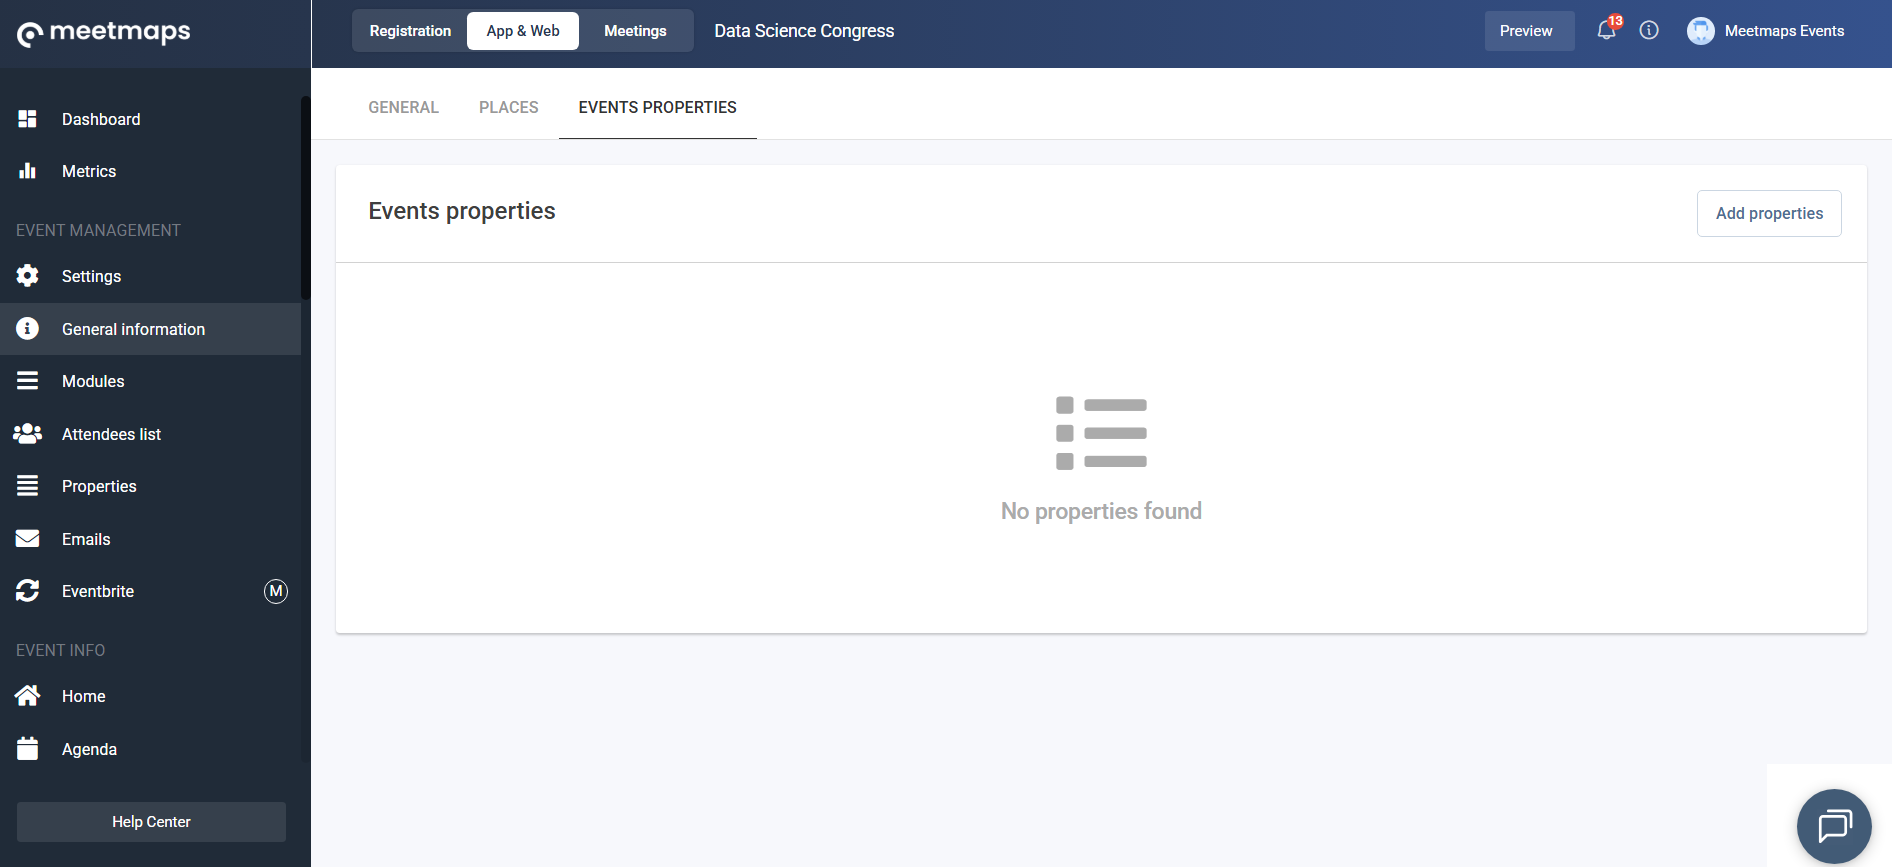Open Properties in sidebar
This screenshot has width=1892, height=867.
150,486
